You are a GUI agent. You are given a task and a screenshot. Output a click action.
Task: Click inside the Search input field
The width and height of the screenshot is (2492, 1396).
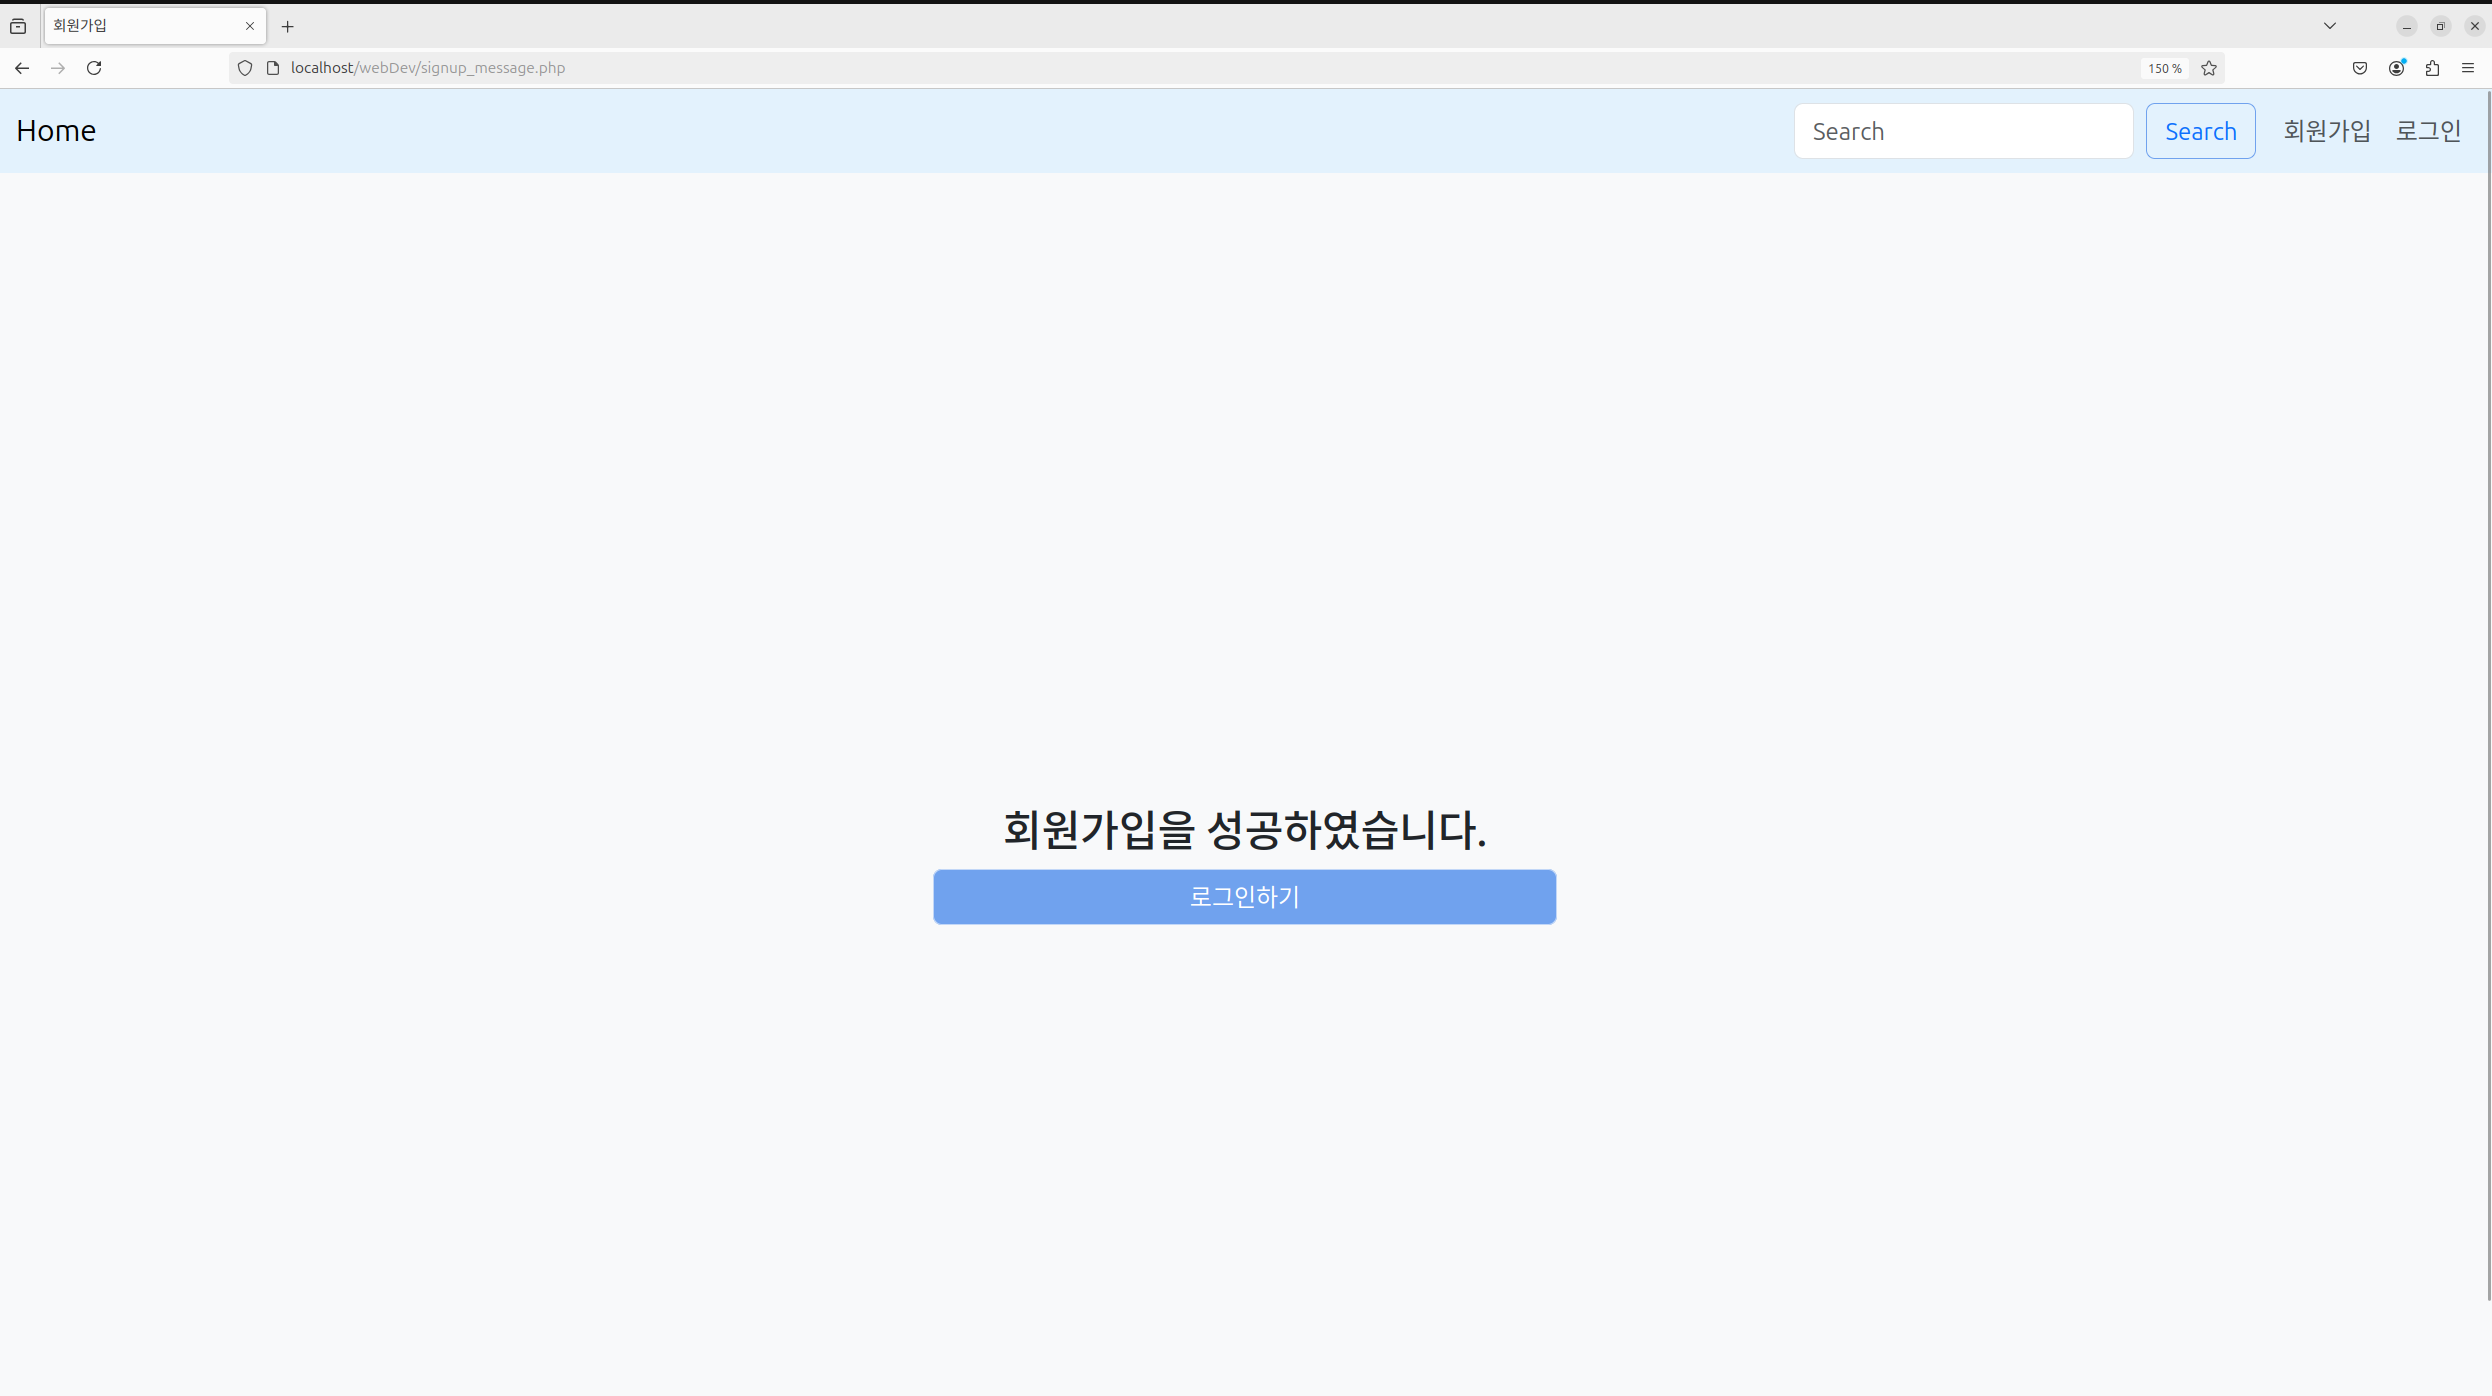1962,130
